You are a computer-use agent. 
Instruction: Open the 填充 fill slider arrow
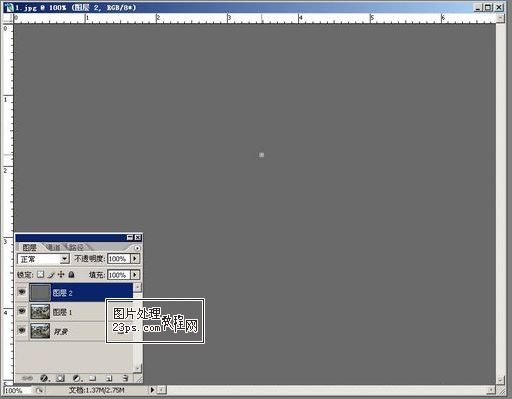click(135, 275)
